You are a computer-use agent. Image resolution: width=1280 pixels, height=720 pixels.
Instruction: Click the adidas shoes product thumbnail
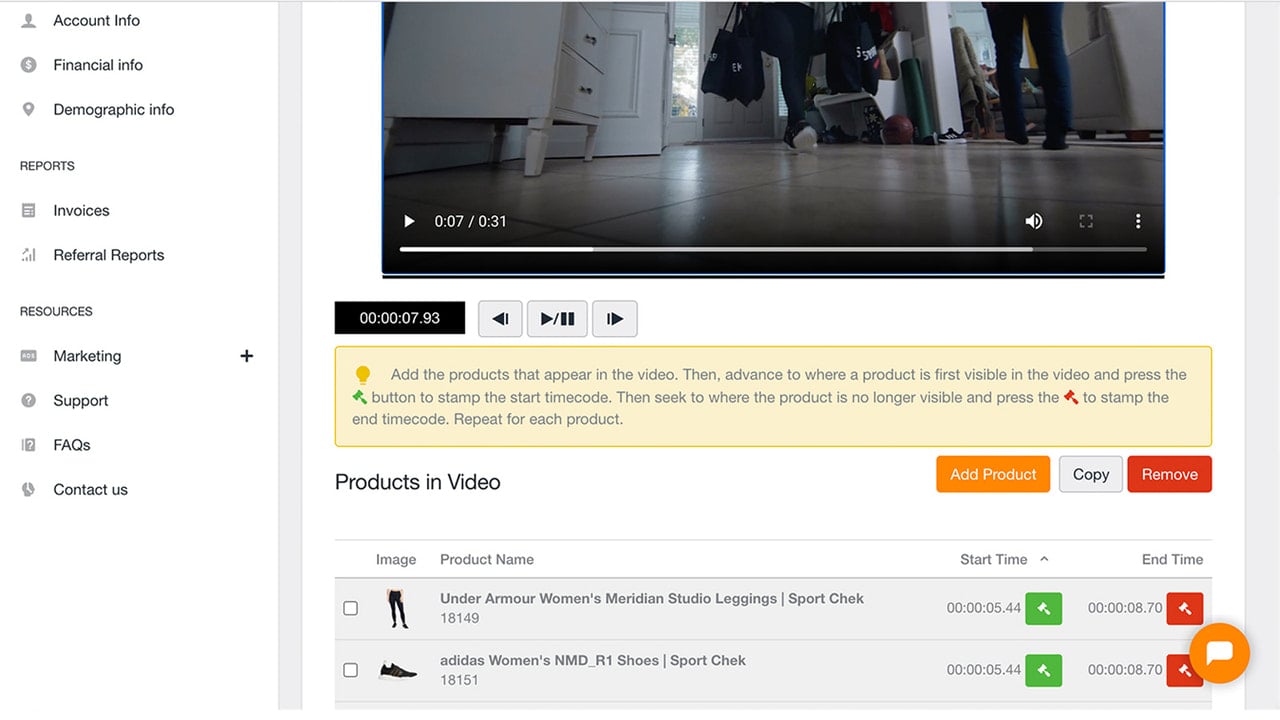point(398,670)
